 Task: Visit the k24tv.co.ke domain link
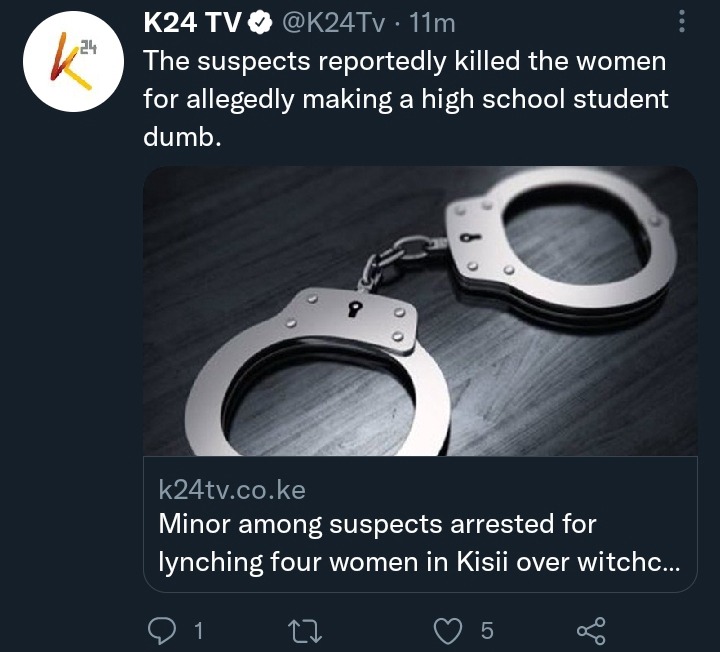coord(232,490)
